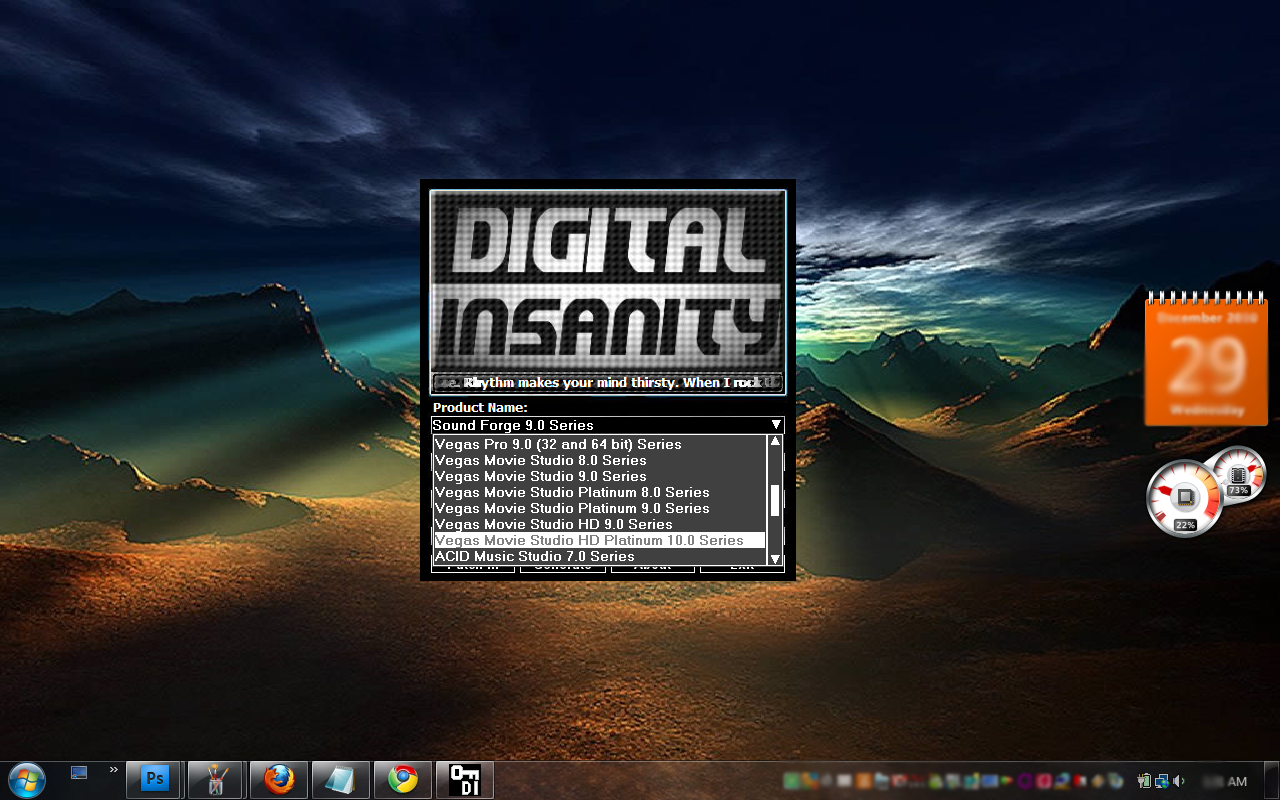Select Vegas Movie Studio HD Platinum 10.0 Series
The height and width of the screenshot is (800, 1280).
(599, 540)
